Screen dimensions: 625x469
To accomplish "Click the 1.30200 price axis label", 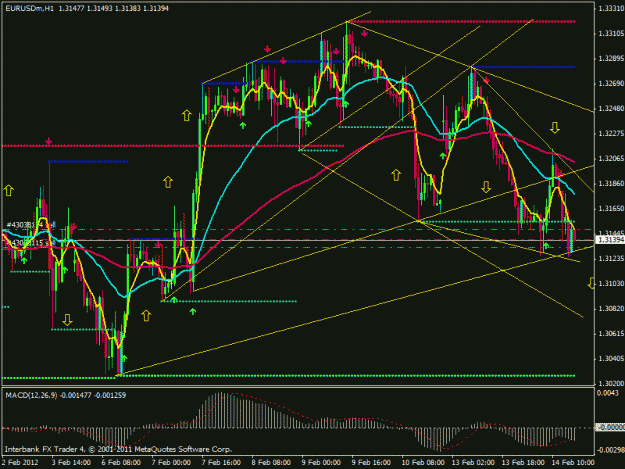I will click(611, 383).
